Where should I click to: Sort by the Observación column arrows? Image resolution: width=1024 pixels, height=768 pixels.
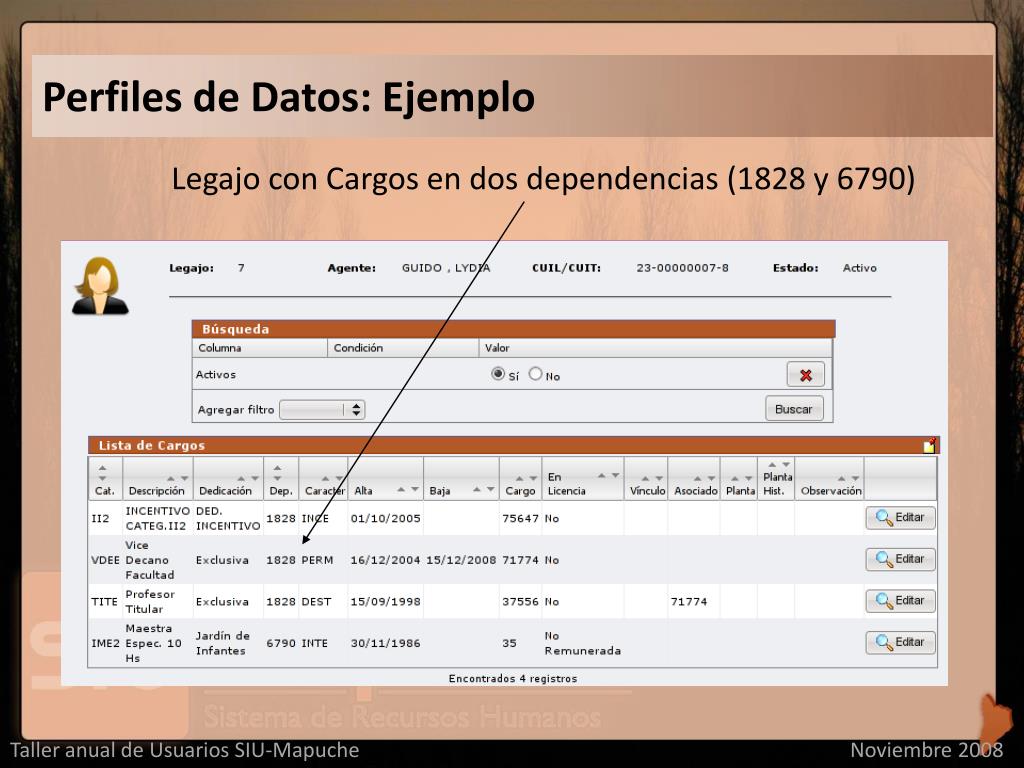[848, 479]
